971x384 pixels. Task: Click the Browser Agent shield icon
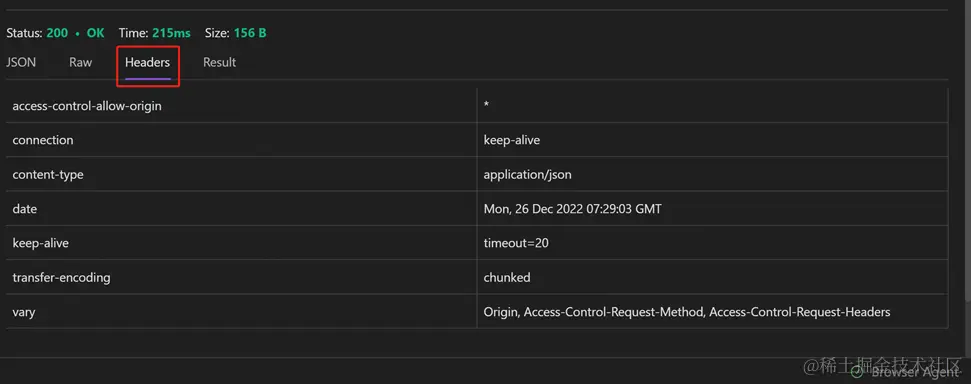pos(856,372)
